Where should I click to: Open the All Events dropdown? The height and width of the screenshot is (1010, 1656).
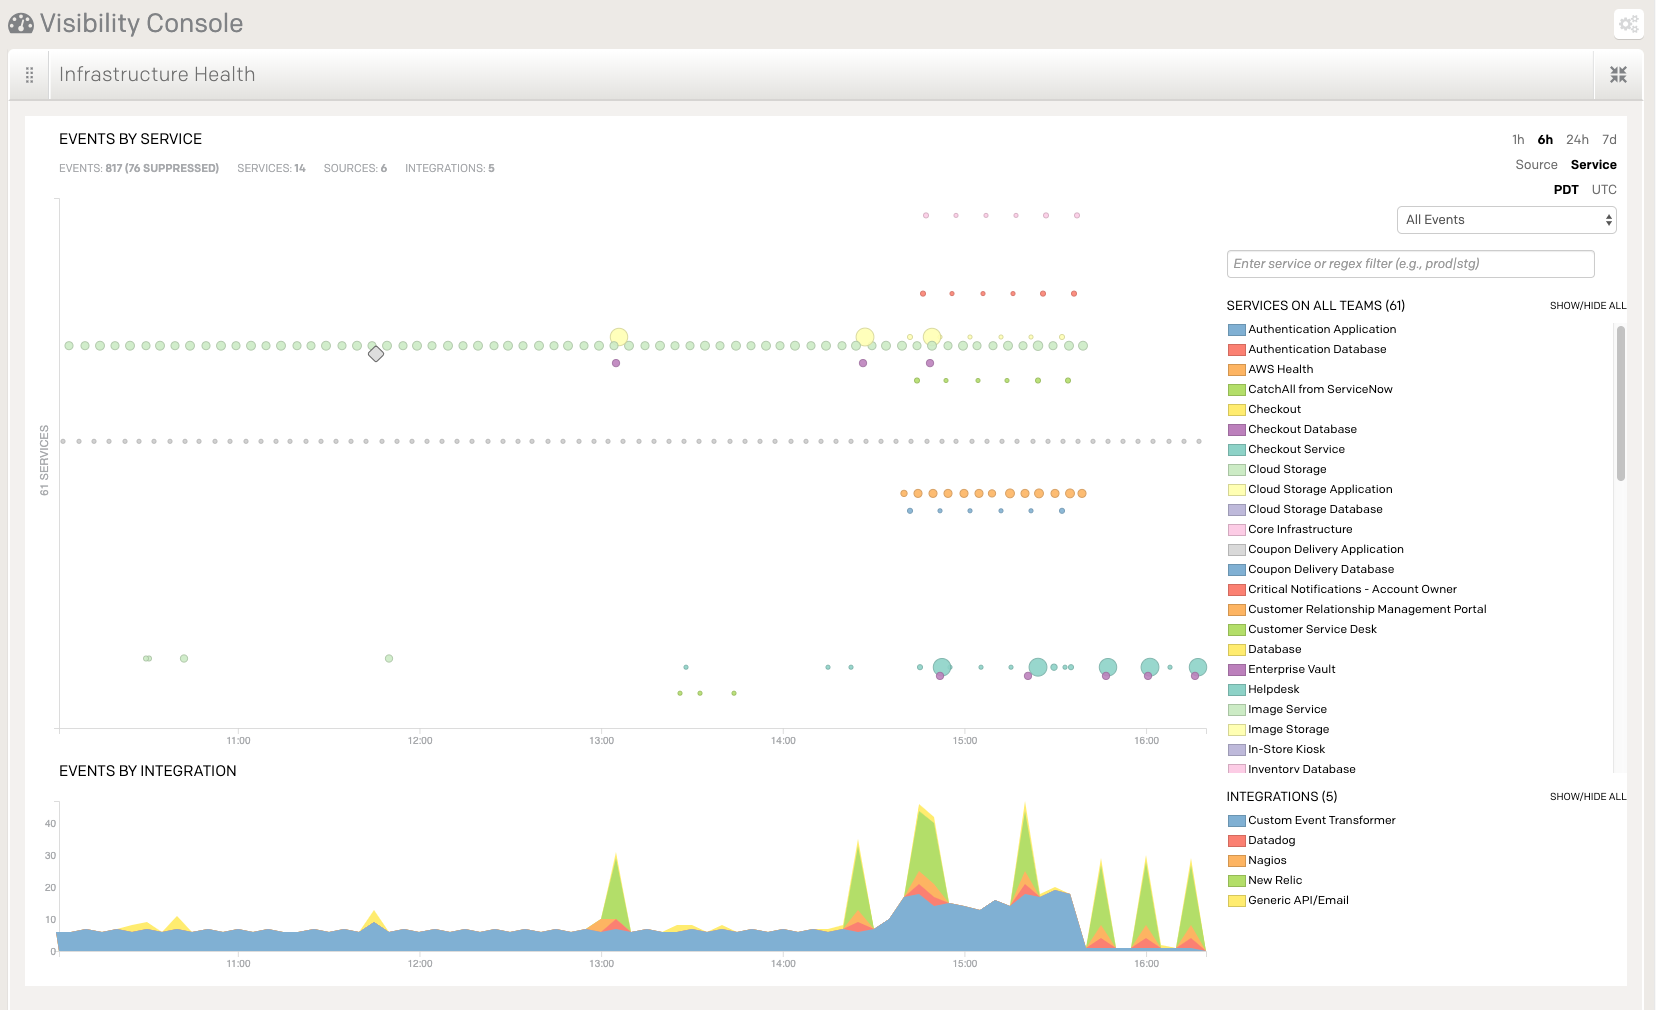click(x=1506, y=220)
